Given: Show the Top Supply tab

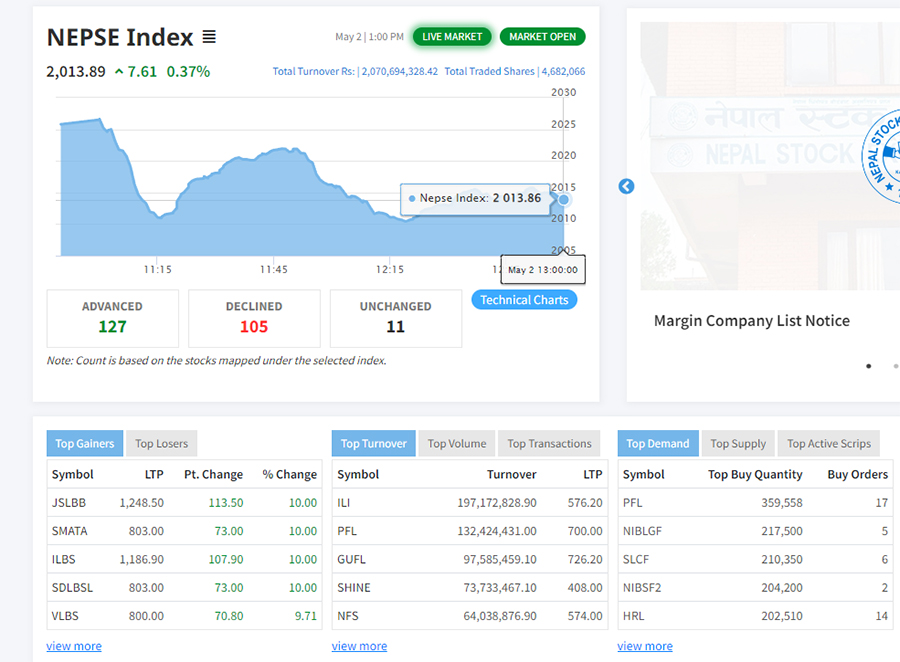Looking at the screenshot, I should (738, 444).
